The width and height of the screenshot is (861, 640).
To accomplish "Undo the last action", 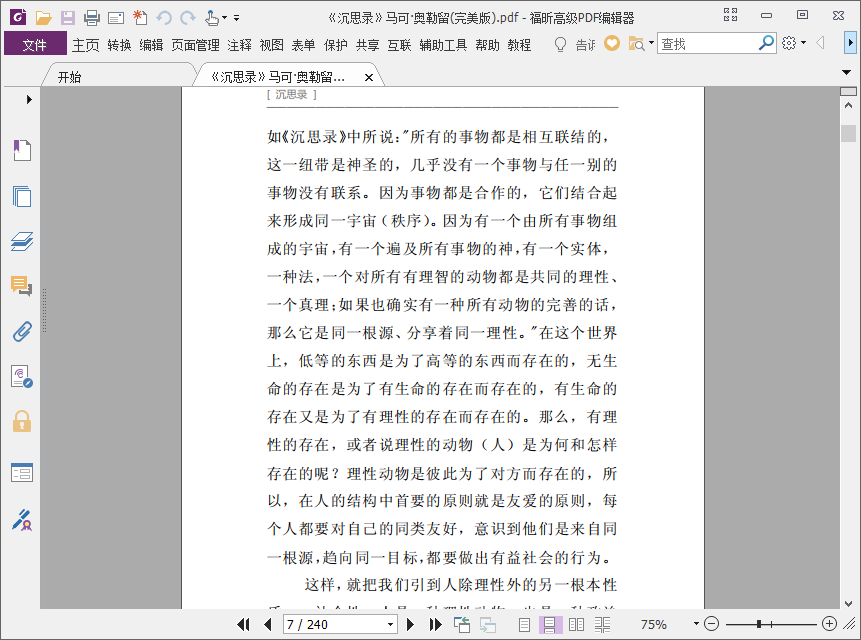I will point(164,18).
